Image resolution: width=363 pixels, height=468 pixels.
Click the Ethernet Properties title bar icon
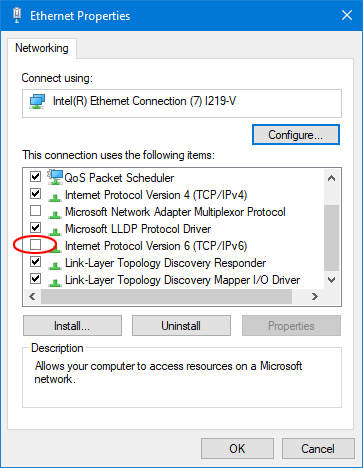coord(17,15)
